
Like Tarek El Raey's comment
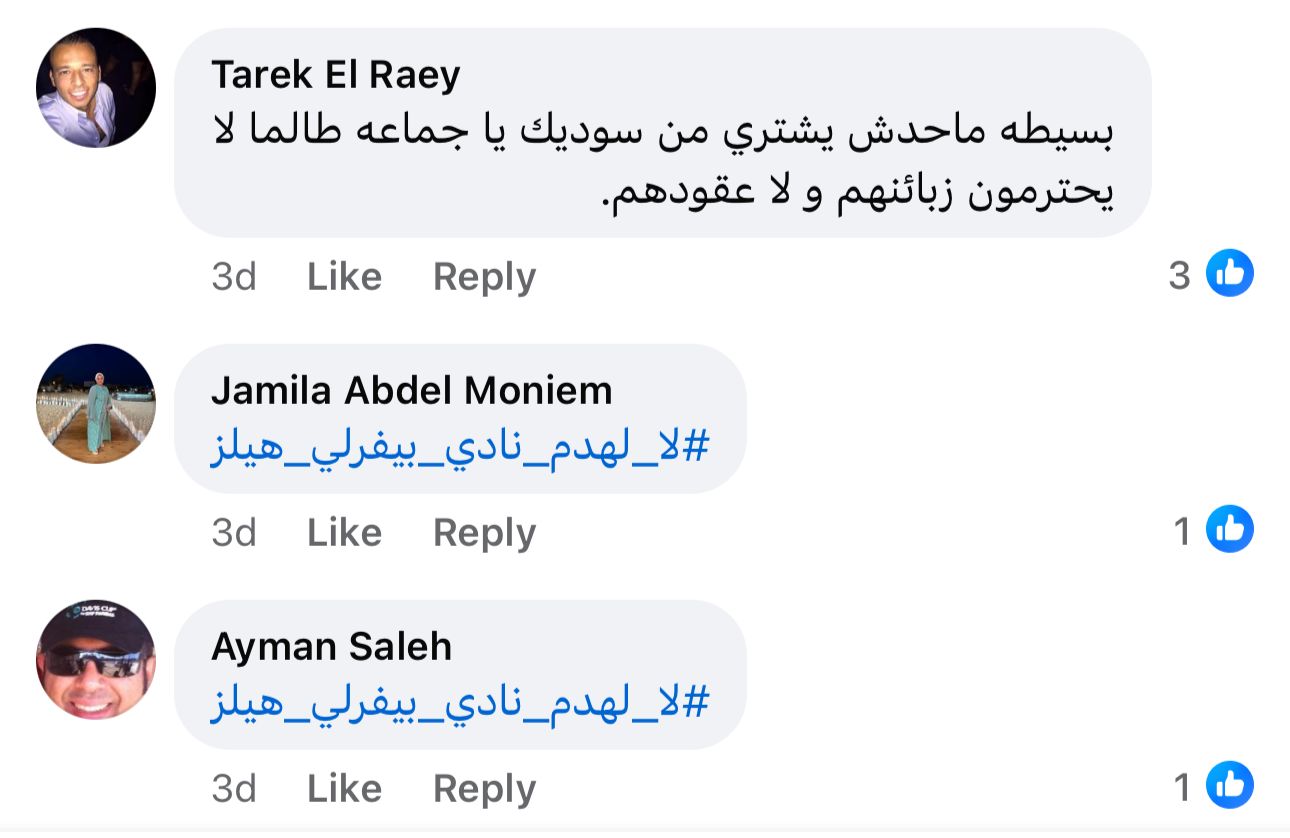click(x=344, y=277)
